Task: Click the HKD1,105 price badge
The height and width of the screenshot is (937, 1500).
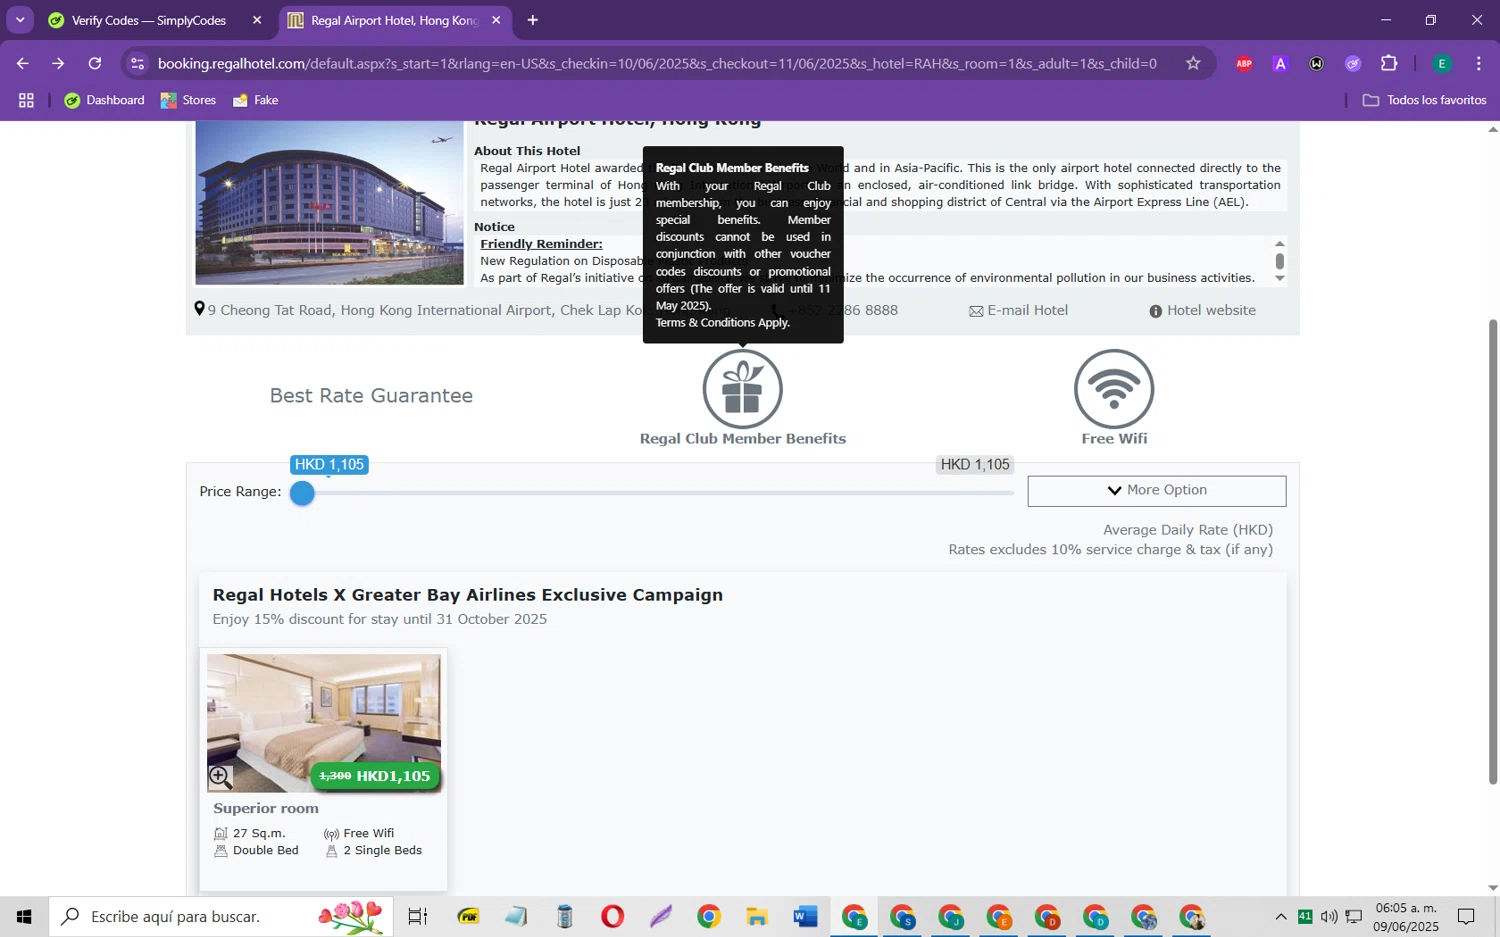Action: pos(375,776)
